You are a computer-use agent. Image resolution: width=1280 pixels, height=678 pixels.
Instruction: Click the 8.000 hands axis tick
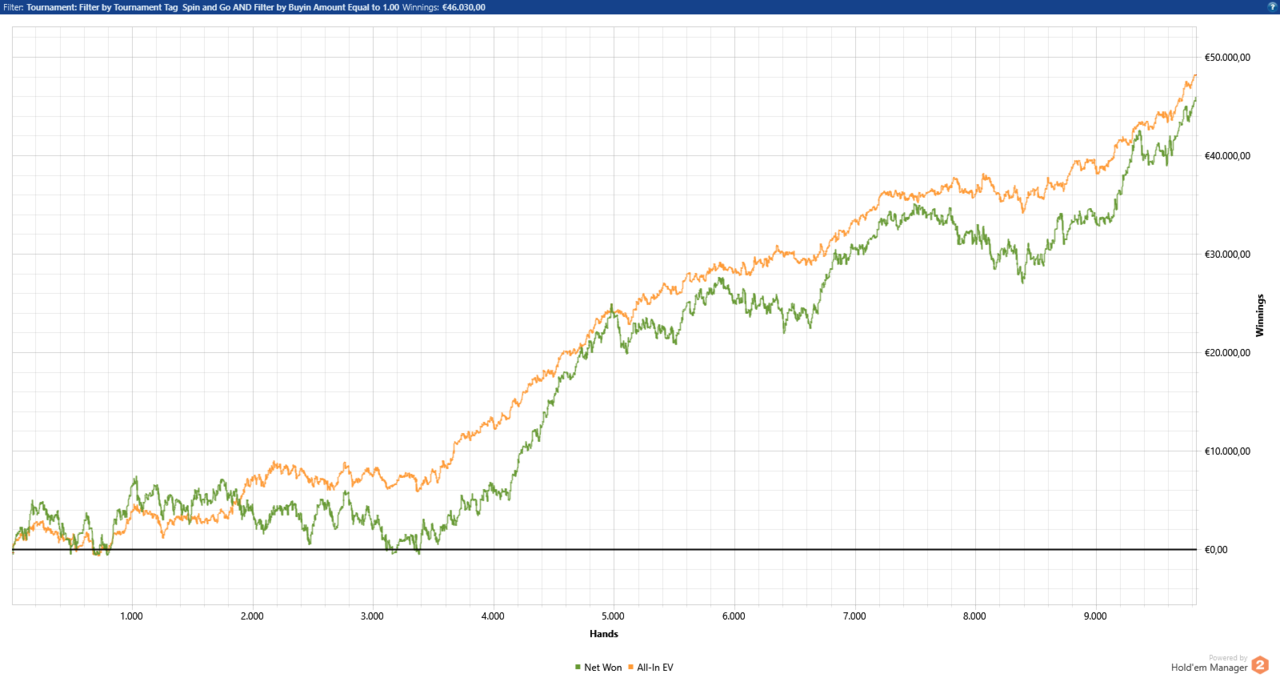975,617
